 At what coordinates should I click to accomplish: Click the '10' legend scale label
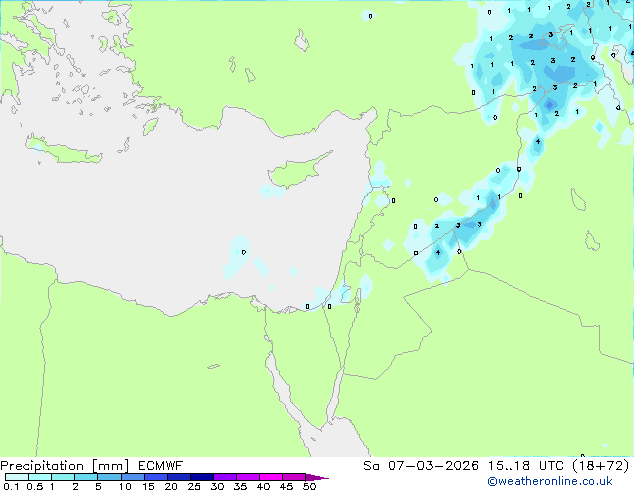[125, 486]
